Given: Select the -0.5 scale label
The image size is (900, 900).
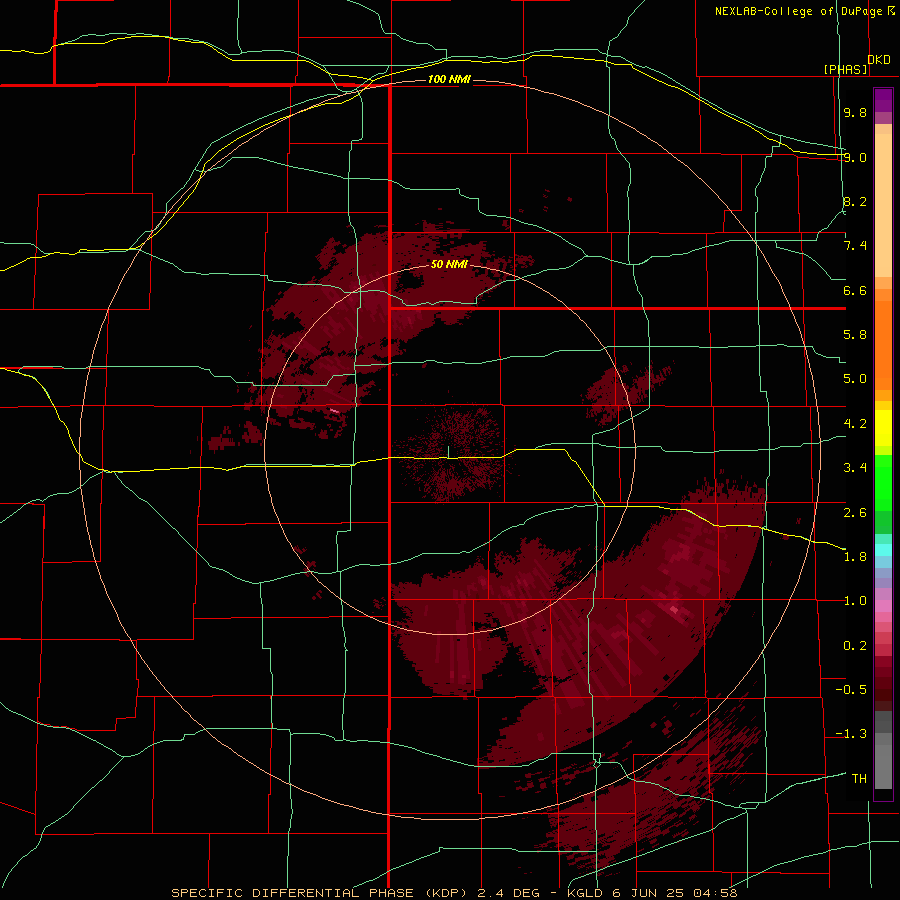Looking at the screenshot, I should [851, 690].
